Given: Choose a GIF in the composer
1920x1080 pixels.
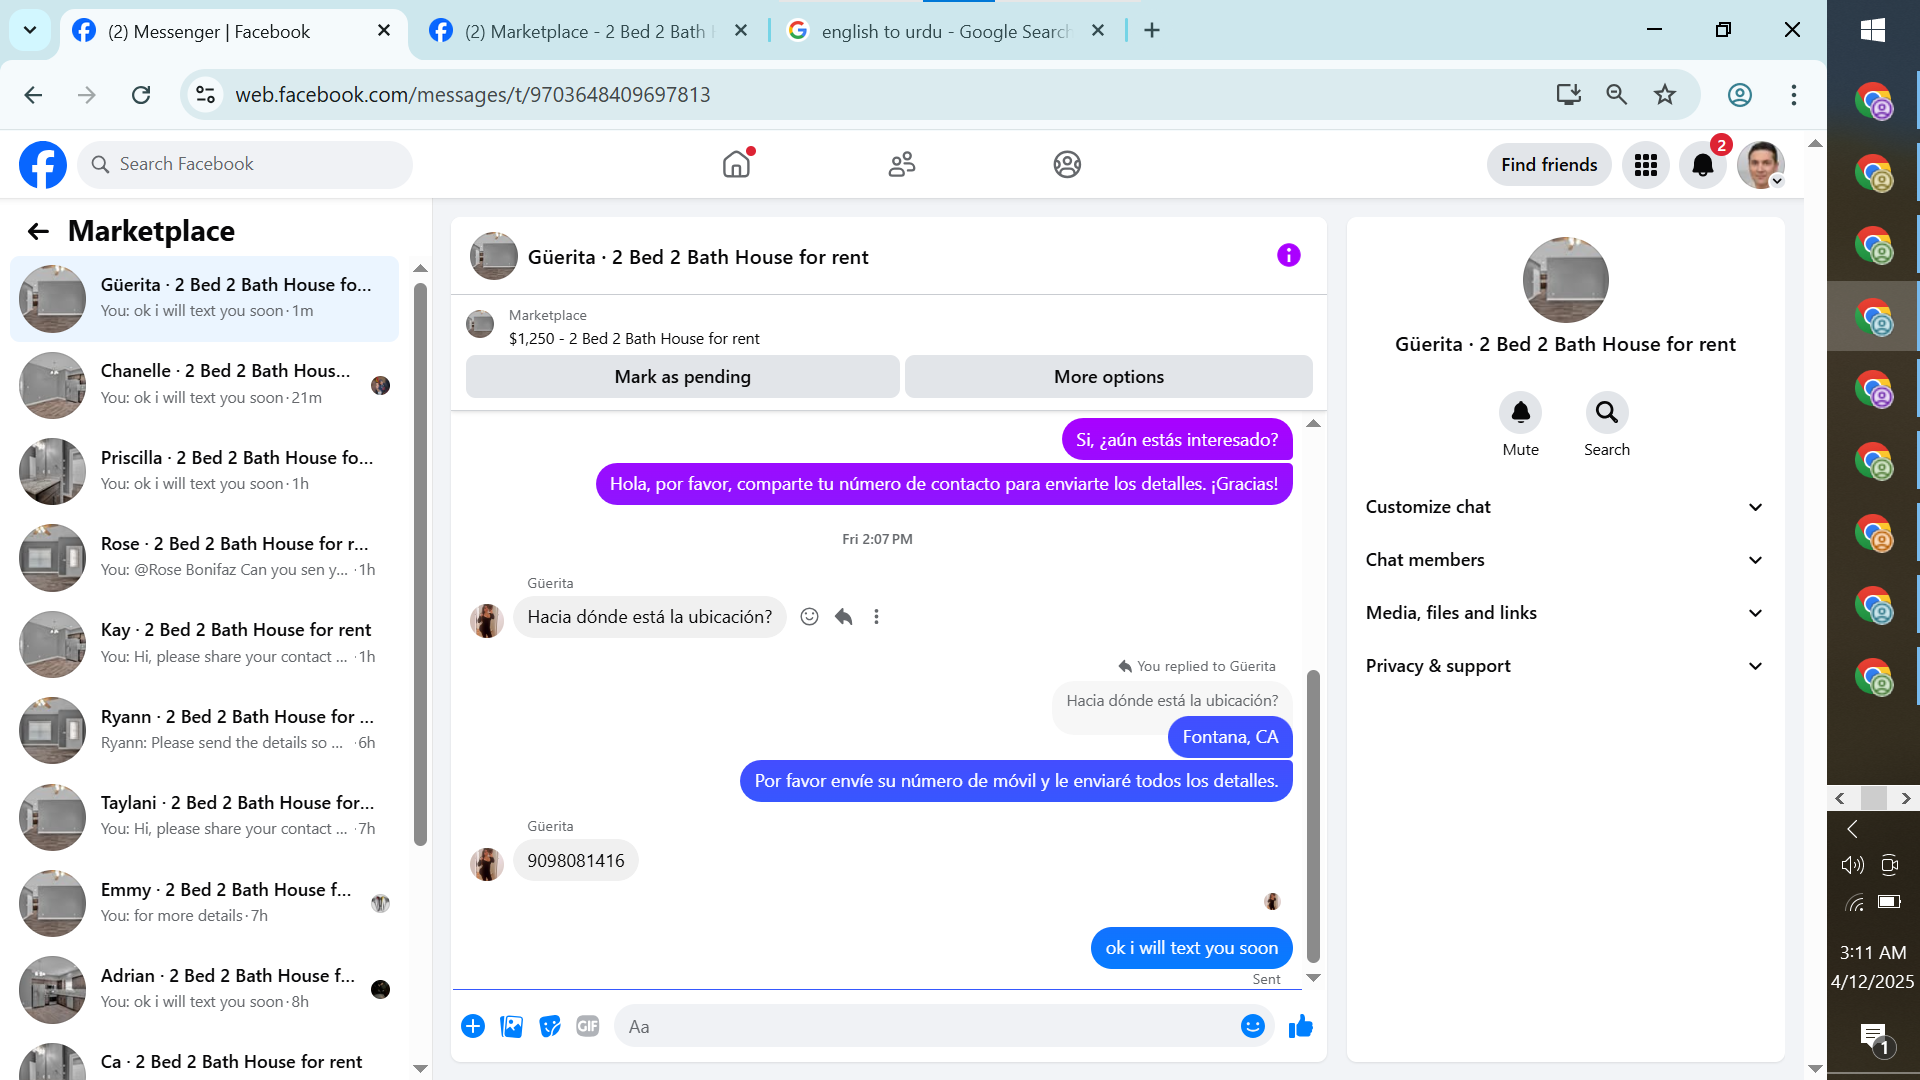Looking at the screenshot, I should 588,1026.
